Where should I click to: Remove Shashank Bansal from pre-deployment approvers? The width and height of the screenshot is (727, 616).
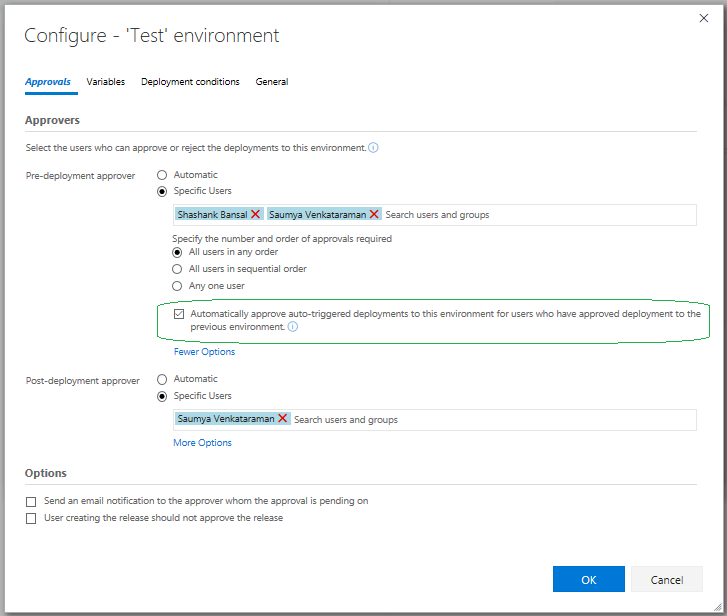[256, 214]
